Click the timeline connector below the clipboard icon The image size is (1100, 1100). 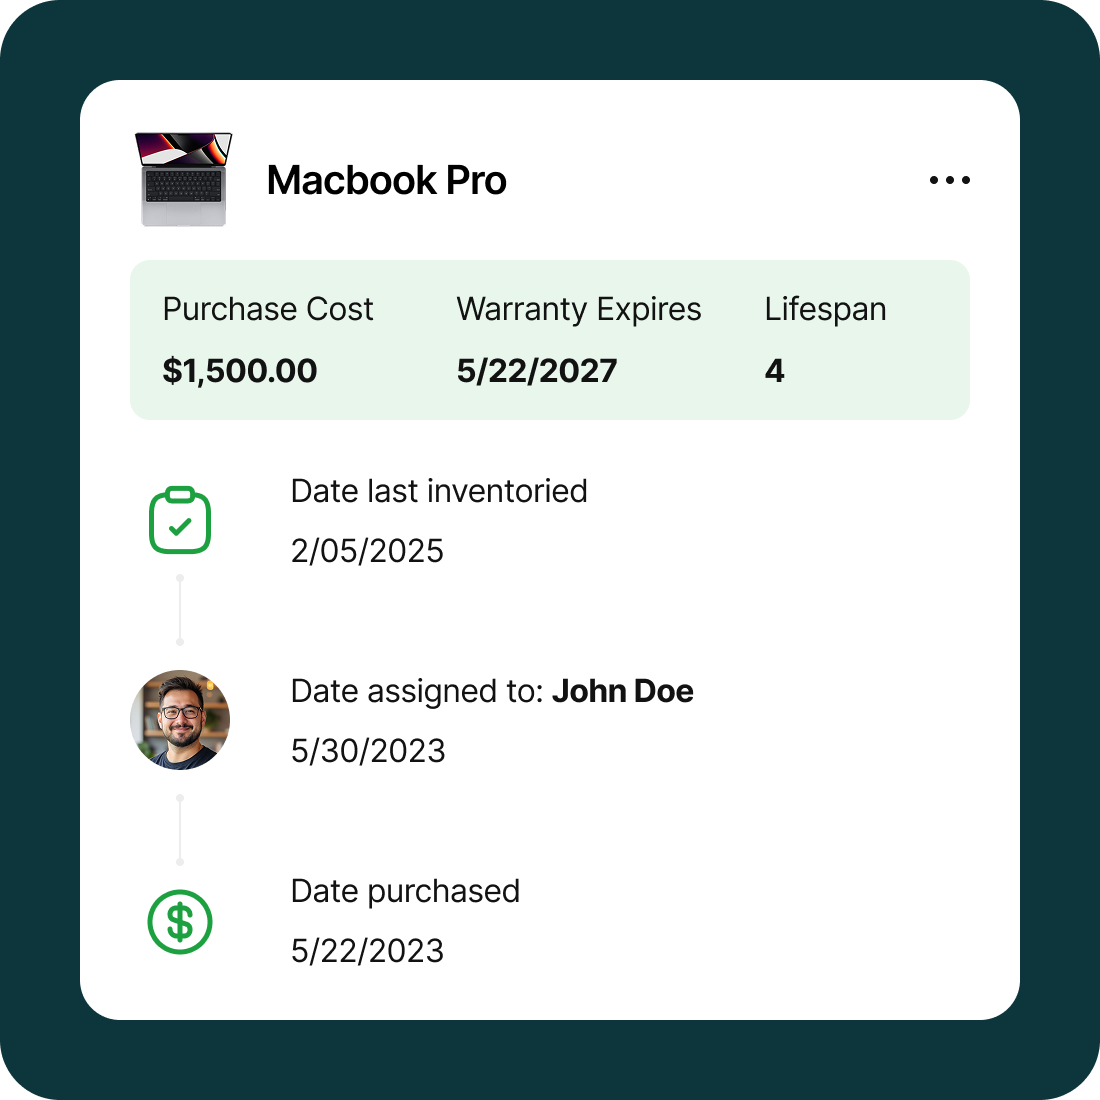180,610
